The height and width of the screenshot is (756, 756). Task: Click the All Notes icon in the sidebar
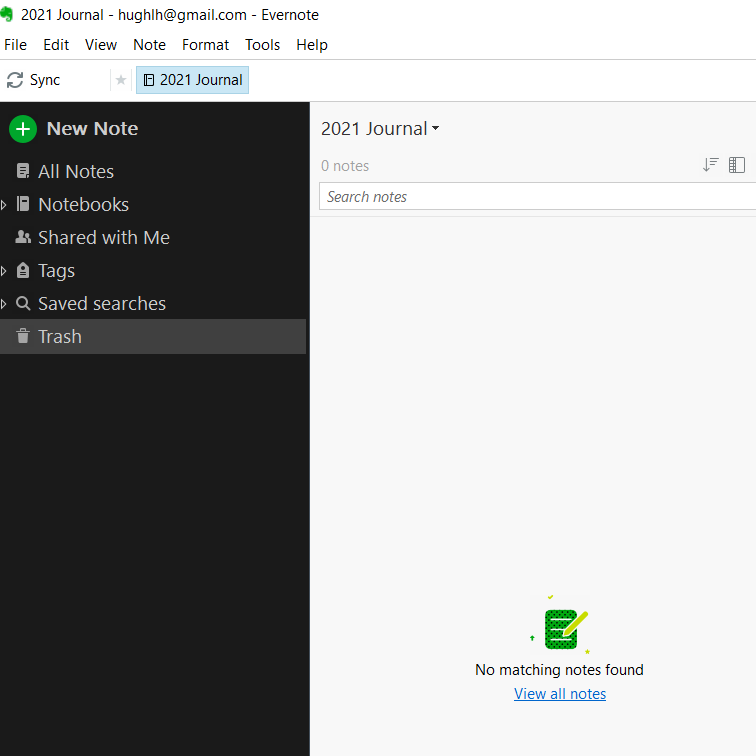23,172
